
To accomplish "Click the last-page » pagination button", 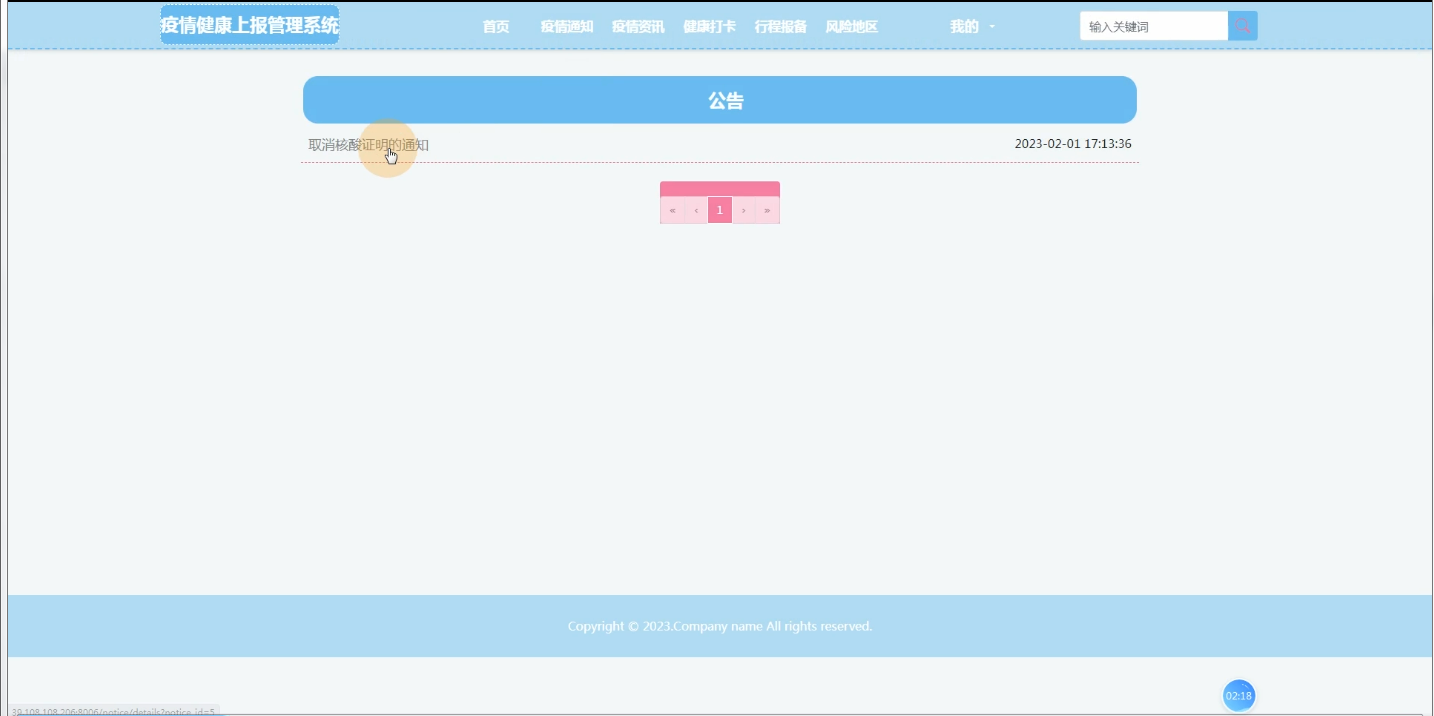I will click(x=767, y=210).
